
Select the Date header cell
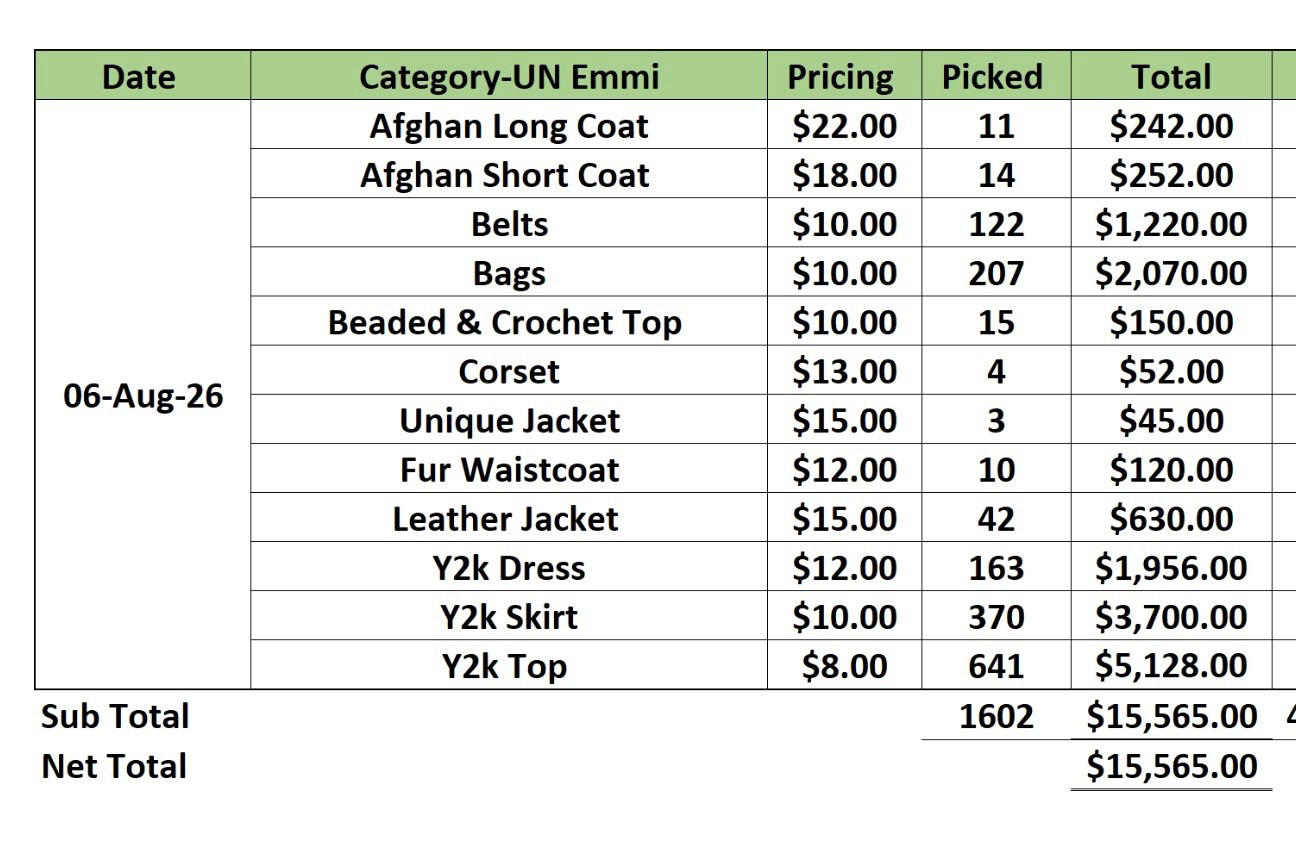(x=142, y=76)
